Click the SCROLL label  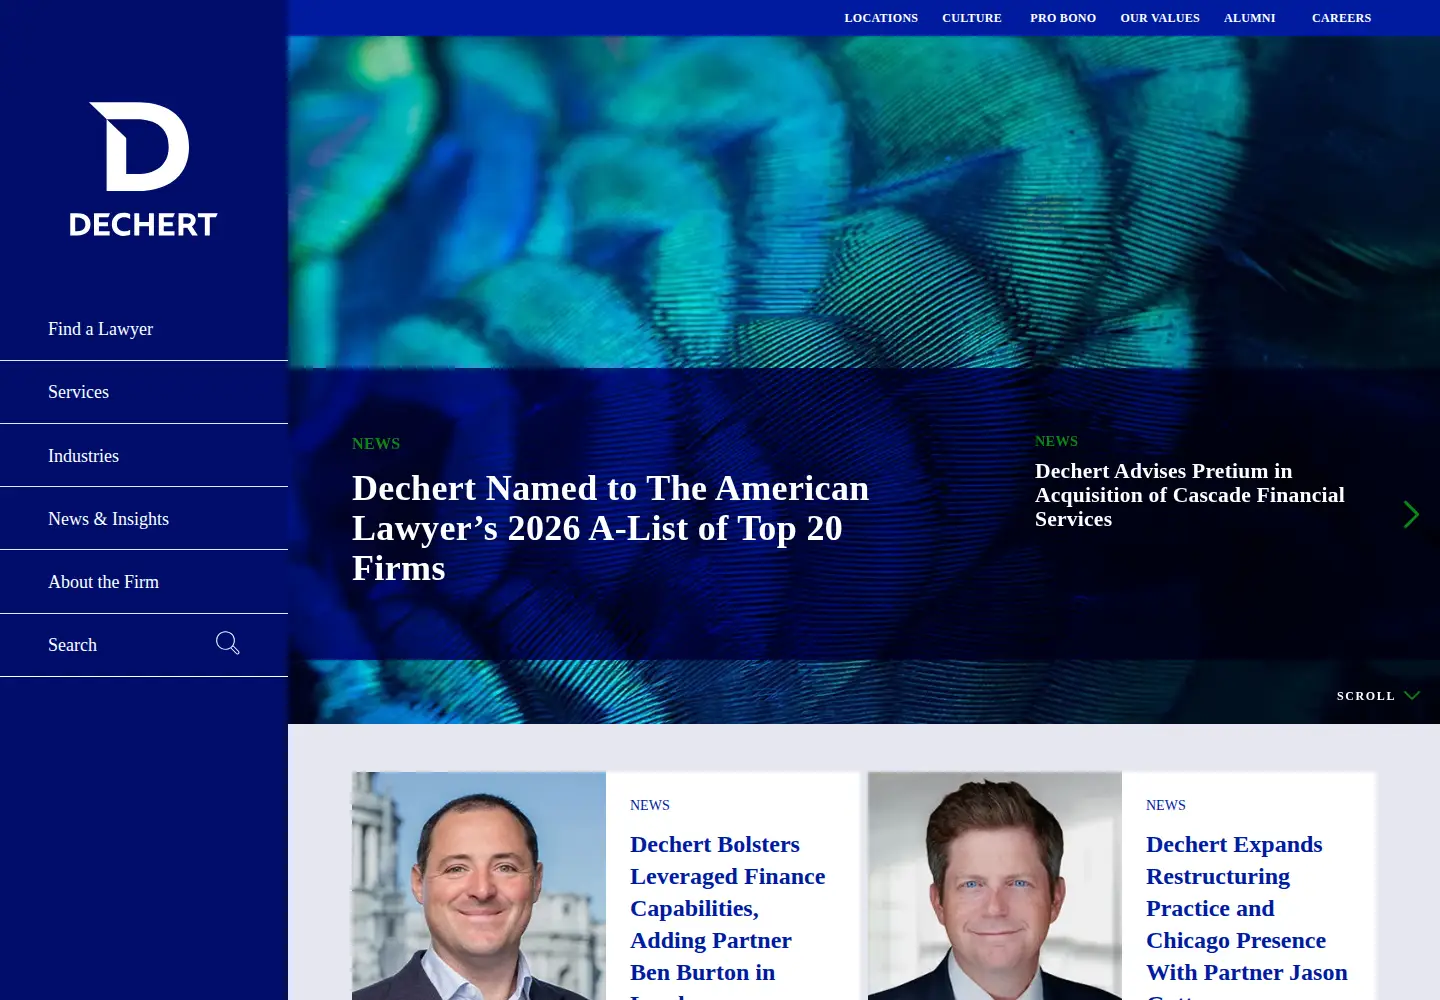(1366, 696)
